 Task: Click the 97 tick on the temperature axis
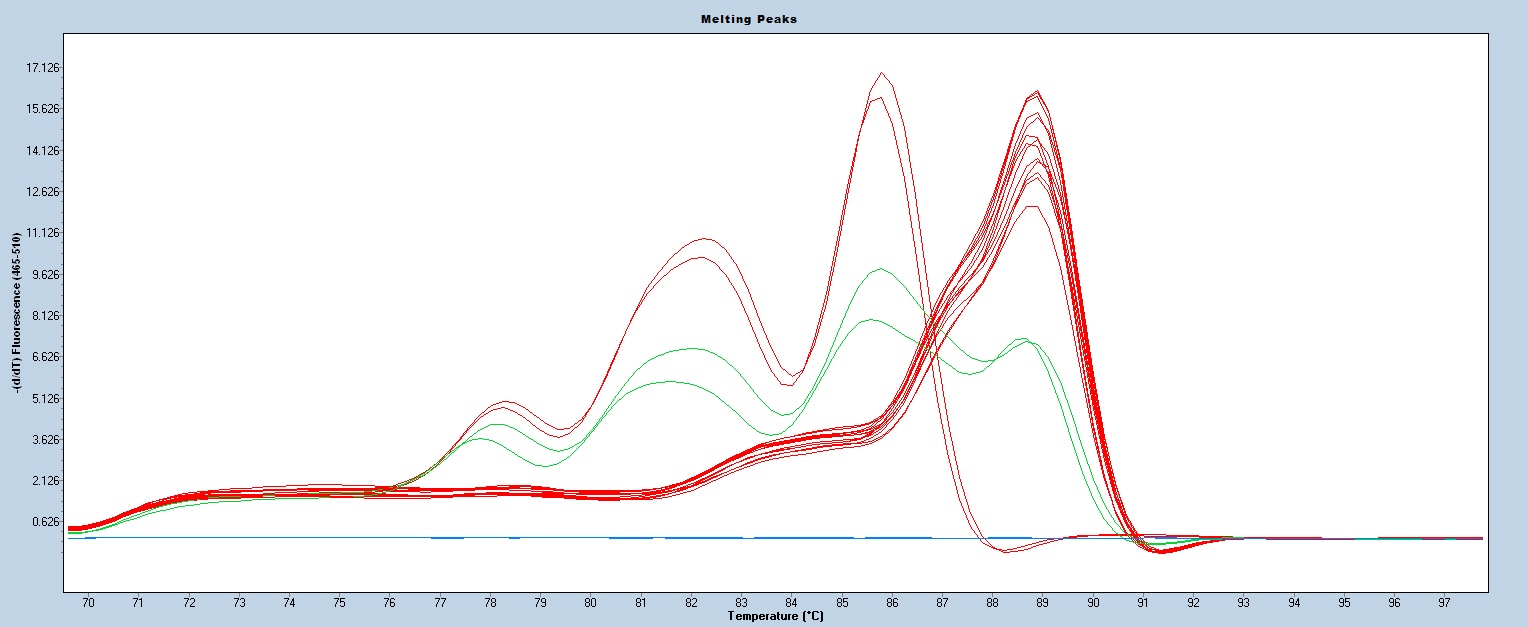1444,603
